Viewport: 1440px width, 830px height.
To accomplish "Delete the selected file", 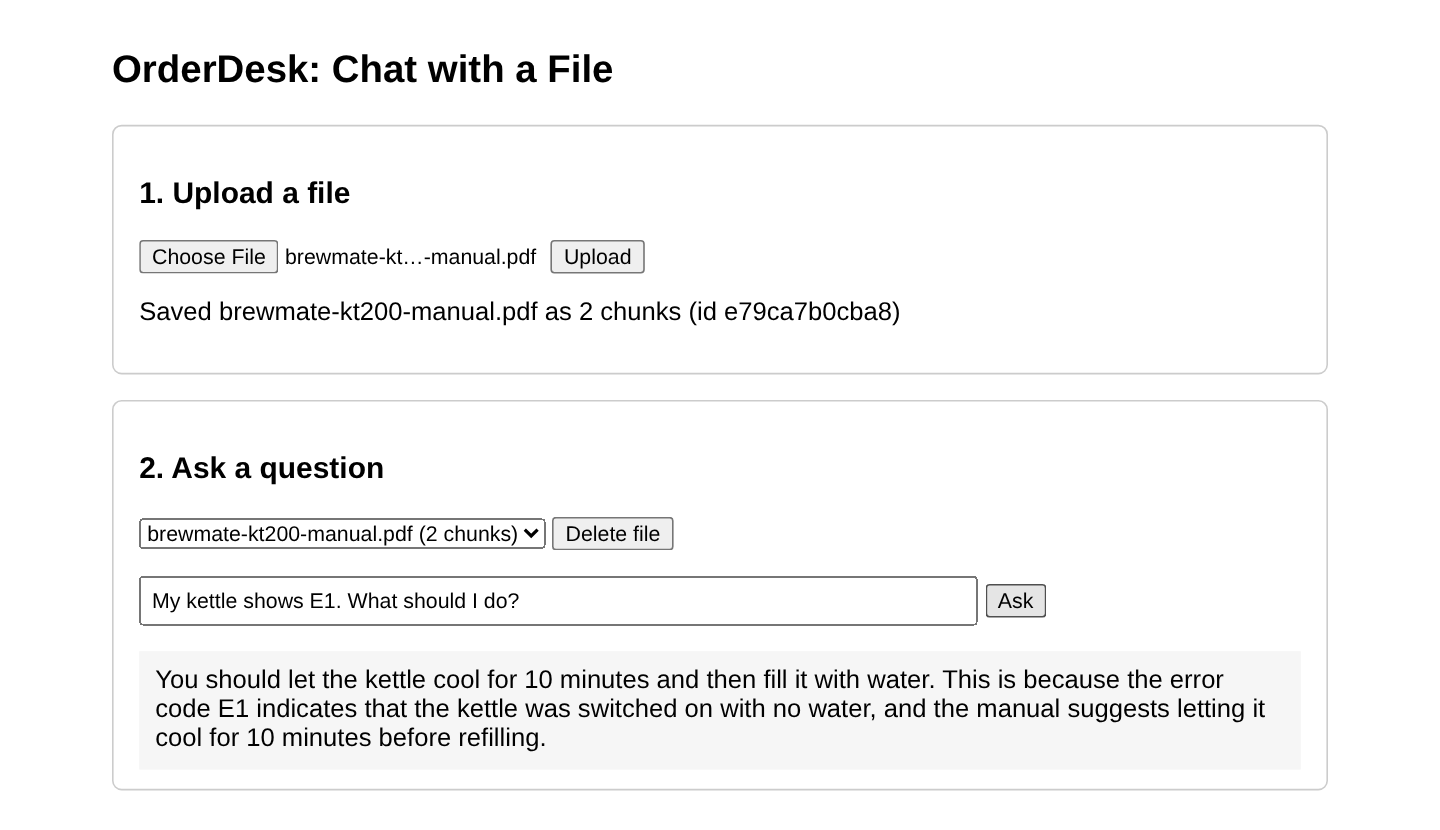I will pos(612,534).
